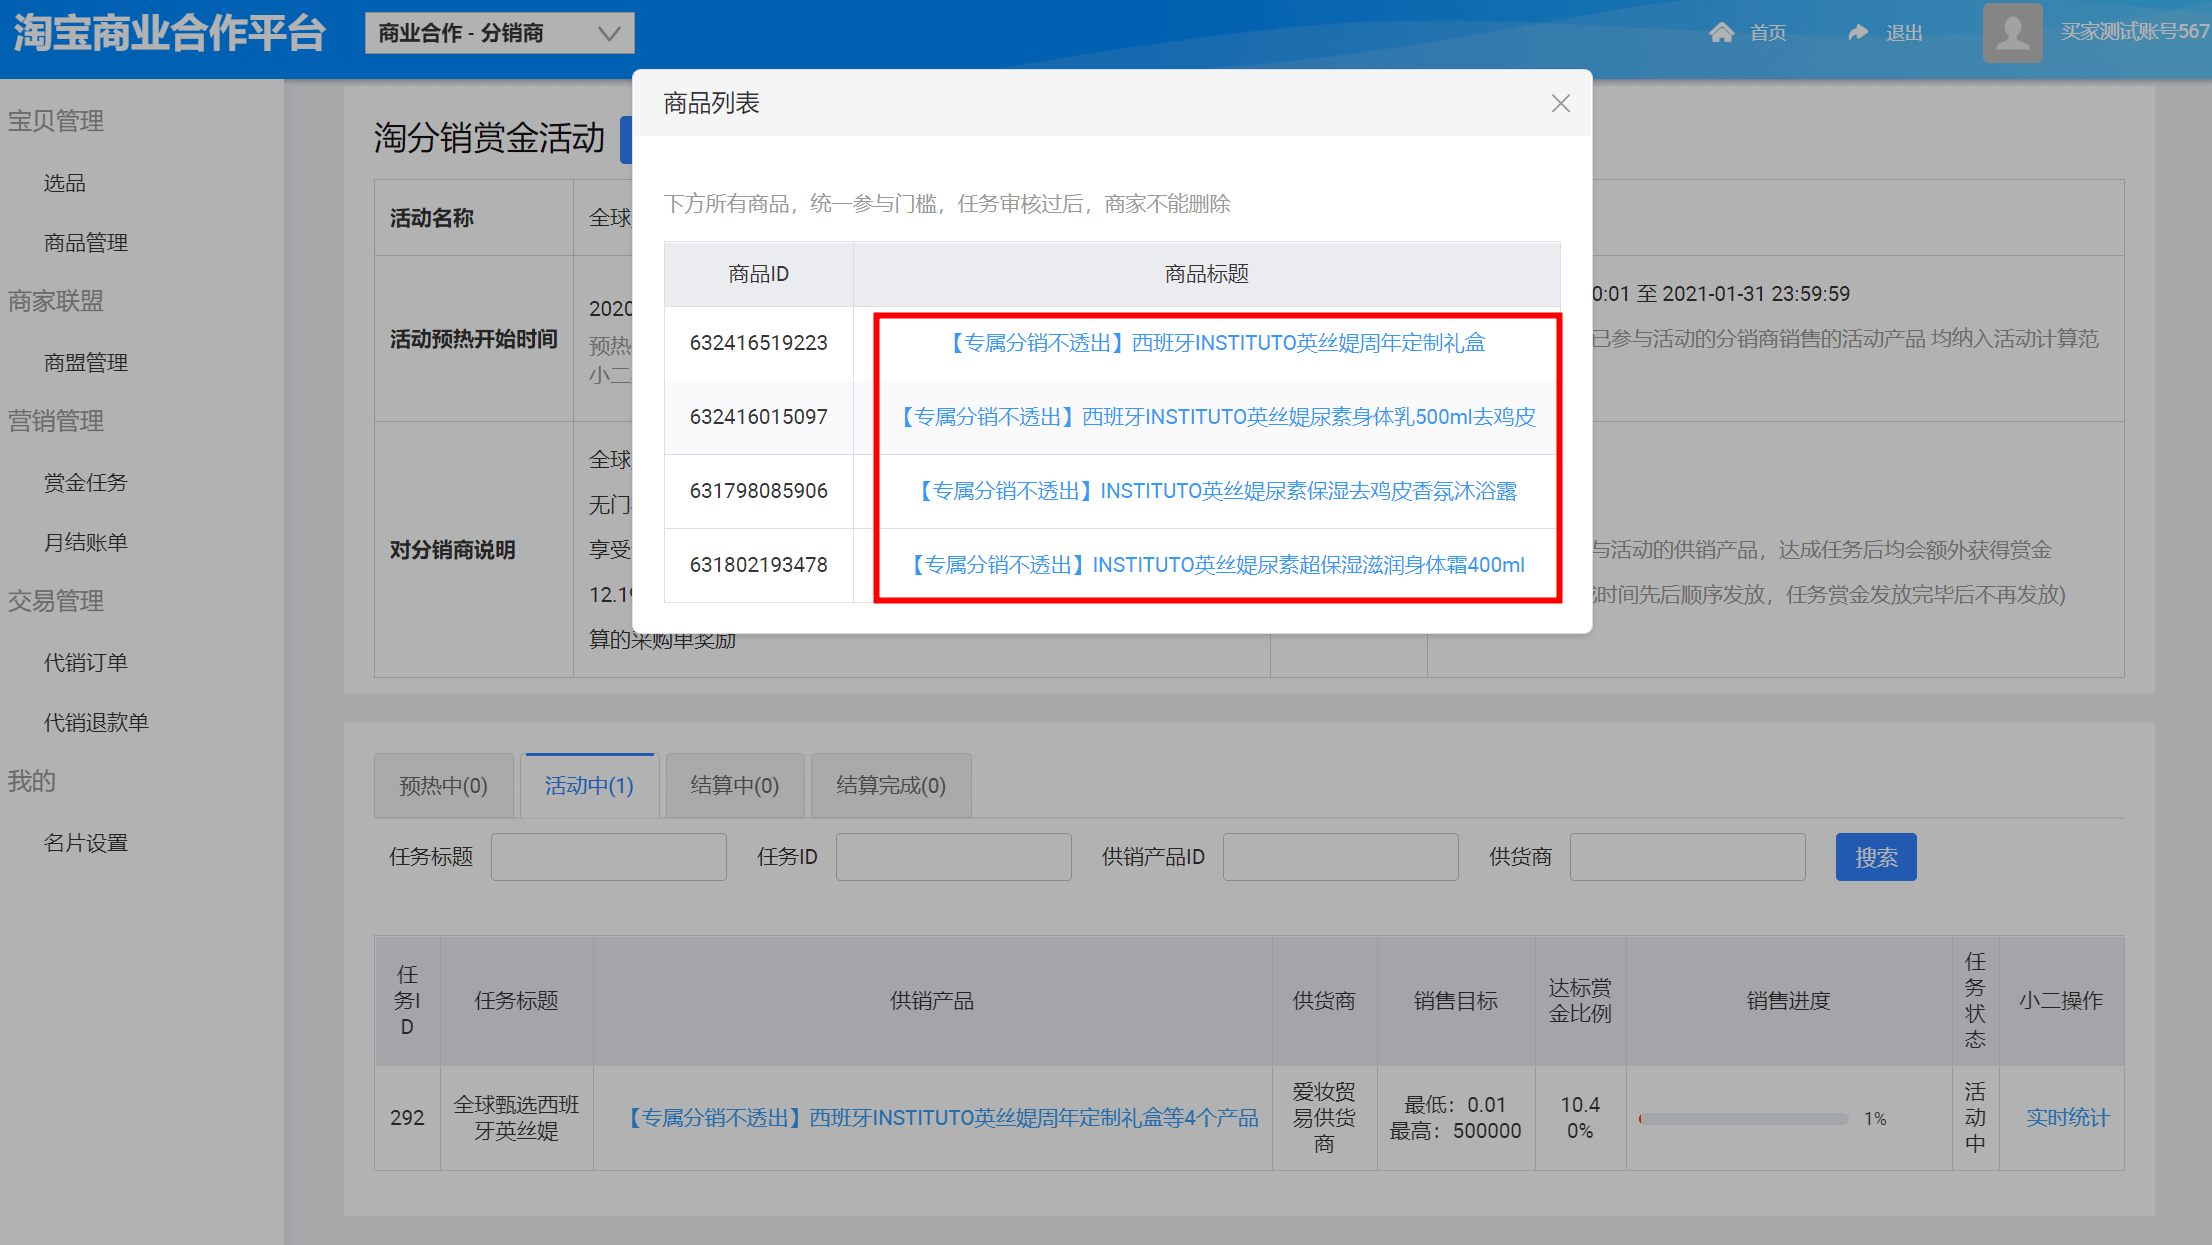
Task: Open product link 超保湿滋润身体霜400ml
Action: point(1214,565)
